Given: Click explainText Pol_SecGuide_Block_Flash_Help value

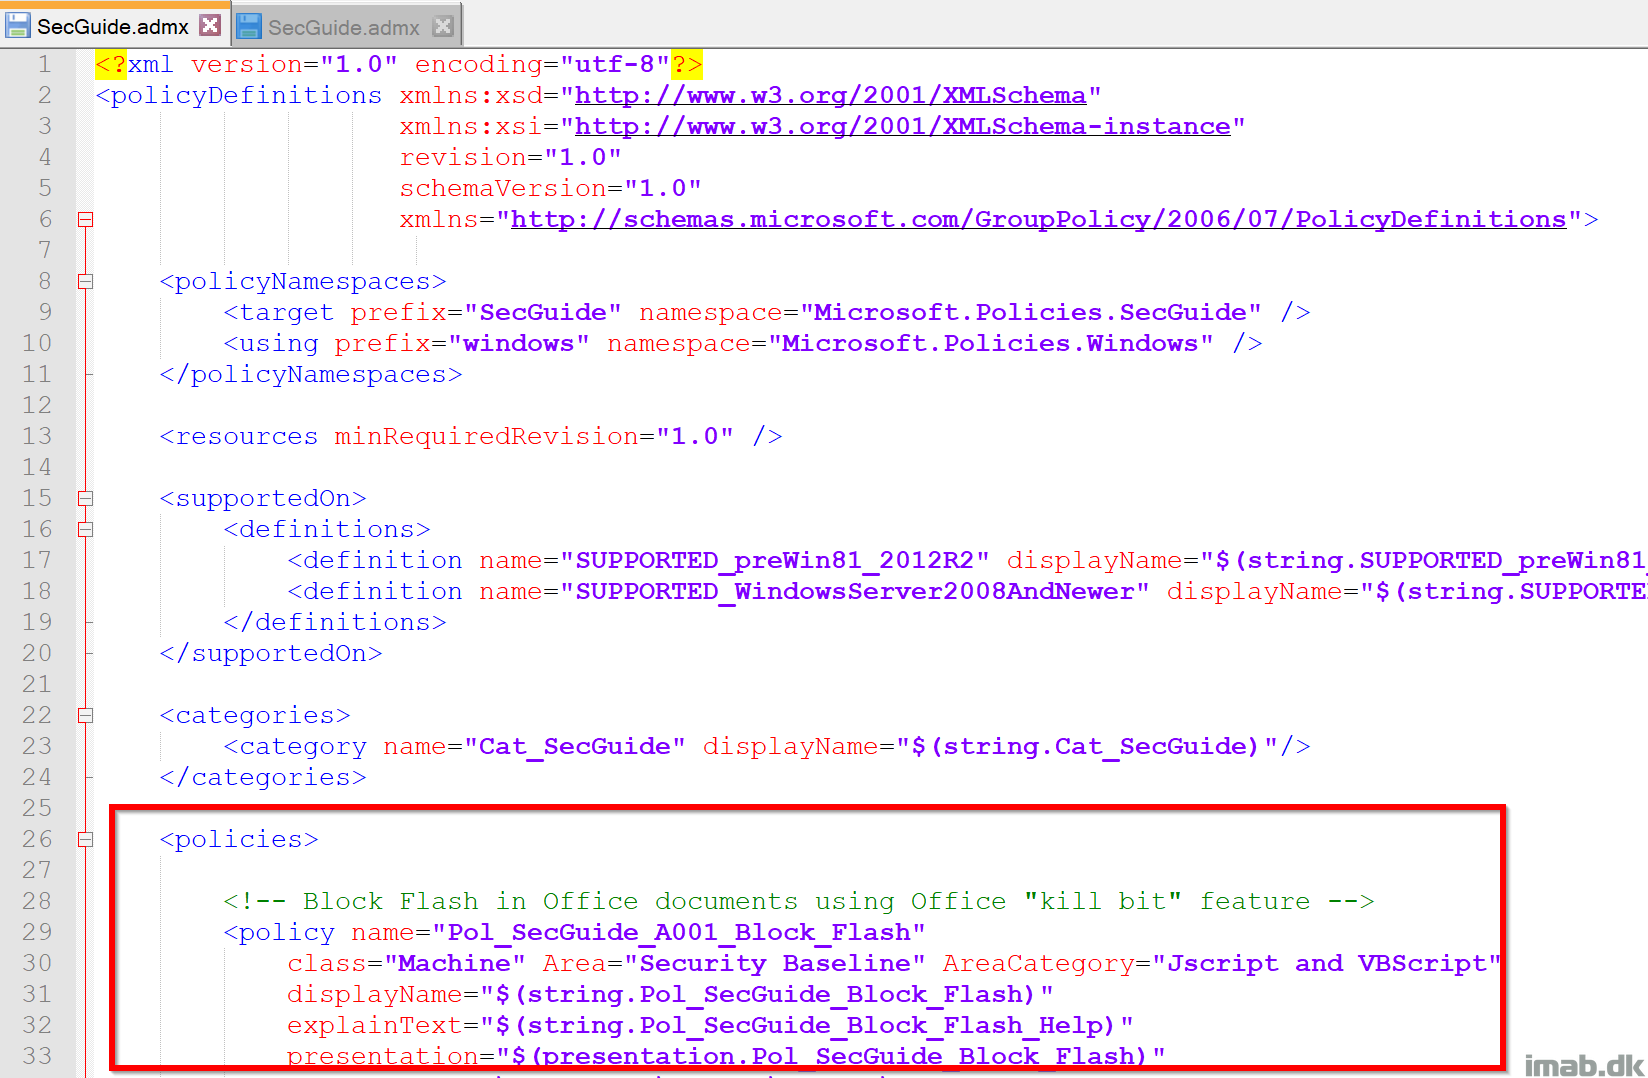Looking at the screenshot, I should point(807,1025).
